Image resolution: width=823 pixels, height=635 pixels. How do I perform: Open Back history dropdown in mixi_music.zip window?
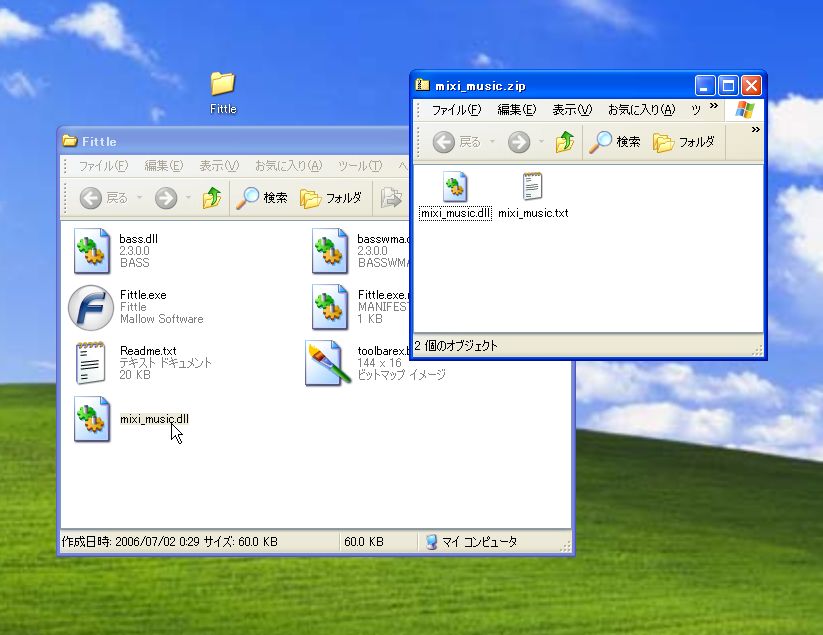pos(492,142)
